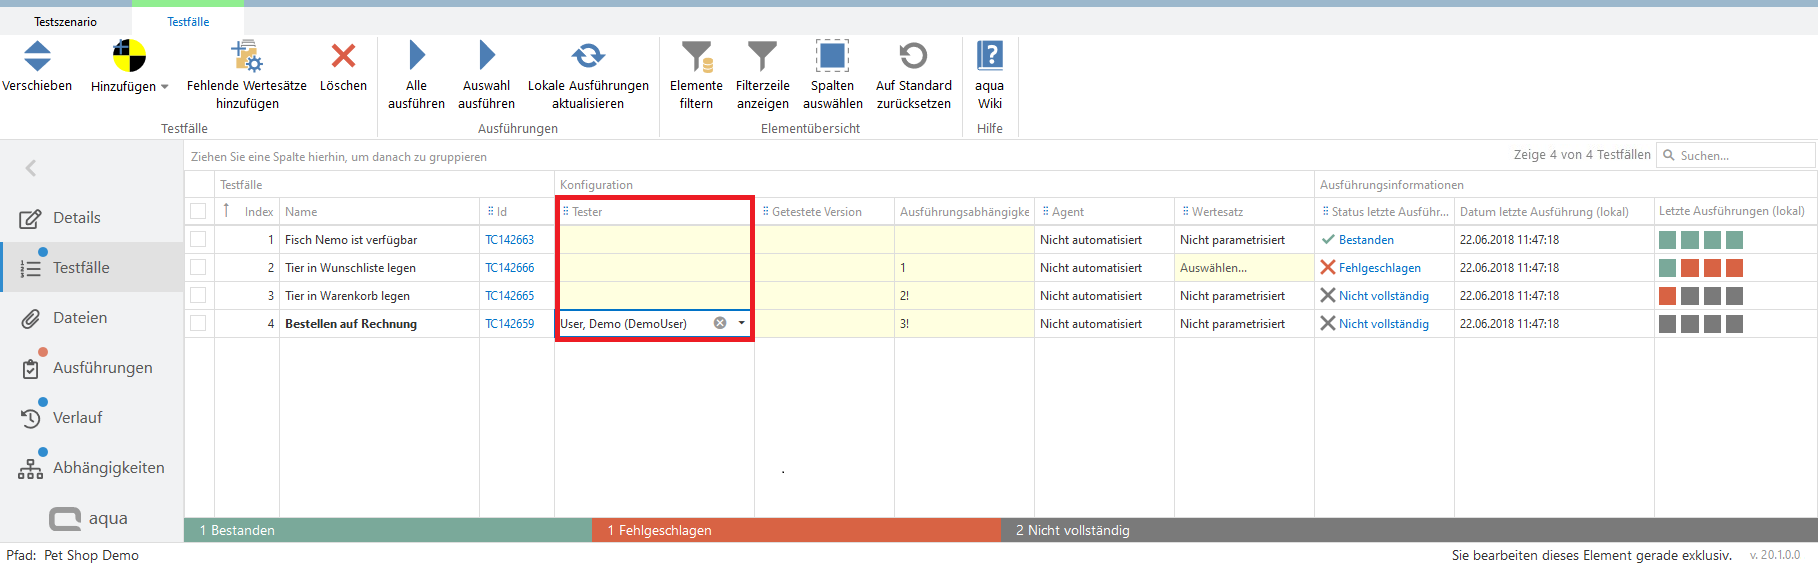Viewport: 1818px width, 564px height.
Task: Run all tests with Alle ausführen
Action: [x=416, y=56]
